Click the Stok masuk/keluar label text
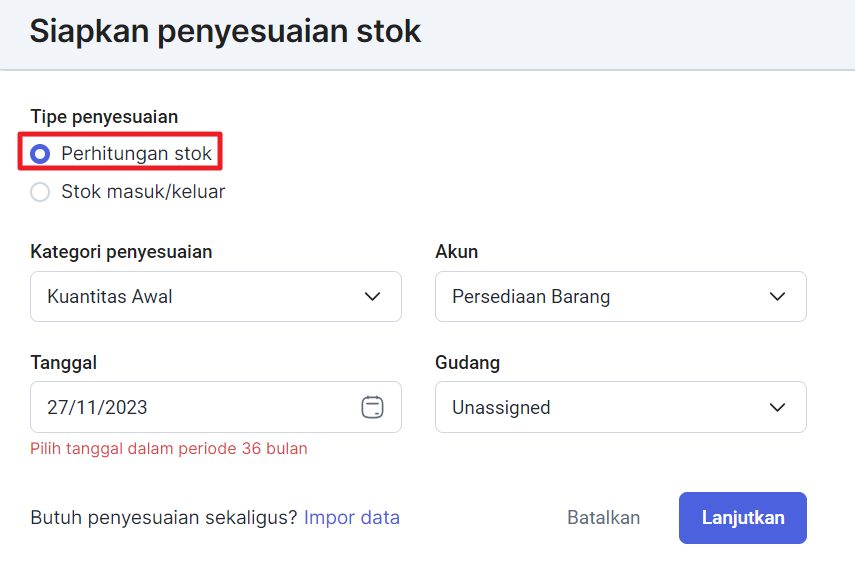 coord(143,191)
